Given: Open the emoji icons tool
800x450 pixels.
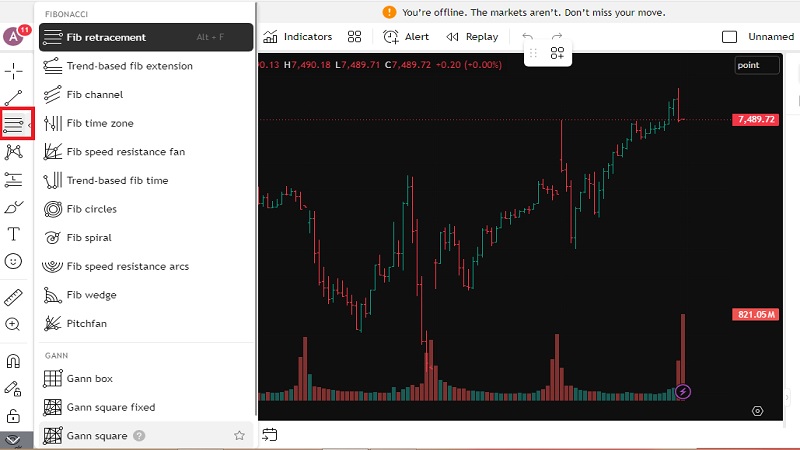Looking at the screenshot, I should pyautogui.click(x=13, y=261).
